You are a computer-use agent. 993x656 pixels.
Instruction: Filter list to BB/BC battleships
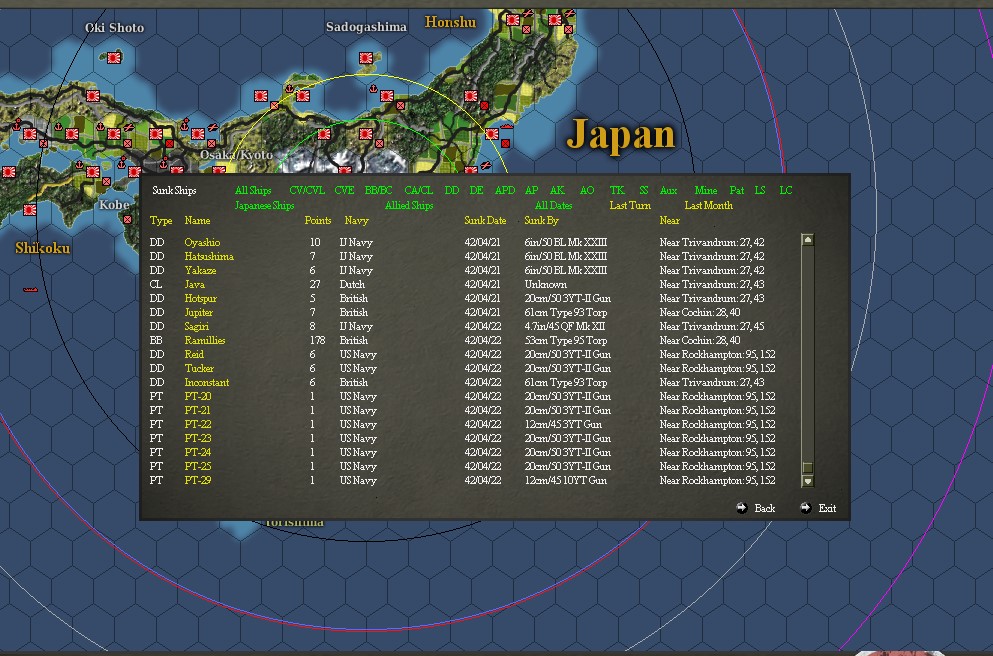point(378,190)
